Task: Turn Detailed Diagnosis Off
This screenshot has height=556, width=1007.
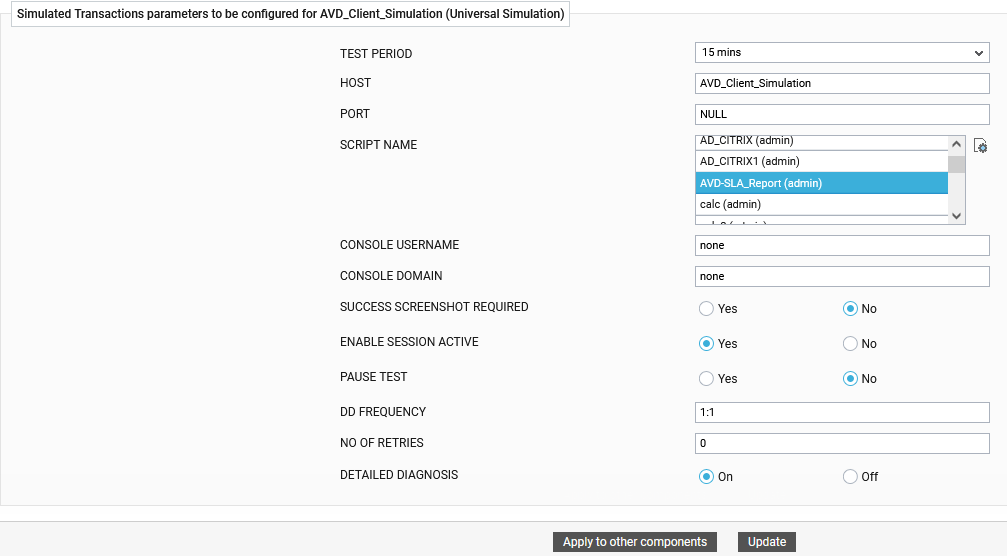Action: tap(851, 477)
